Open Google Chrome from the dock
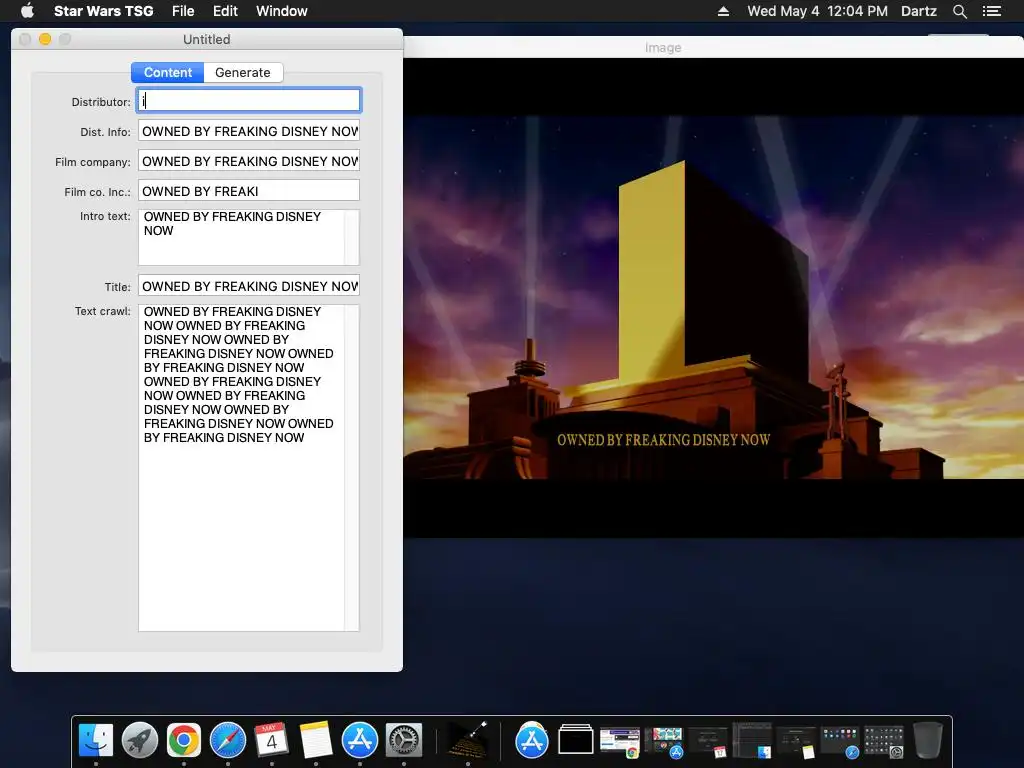 (184, 741)
